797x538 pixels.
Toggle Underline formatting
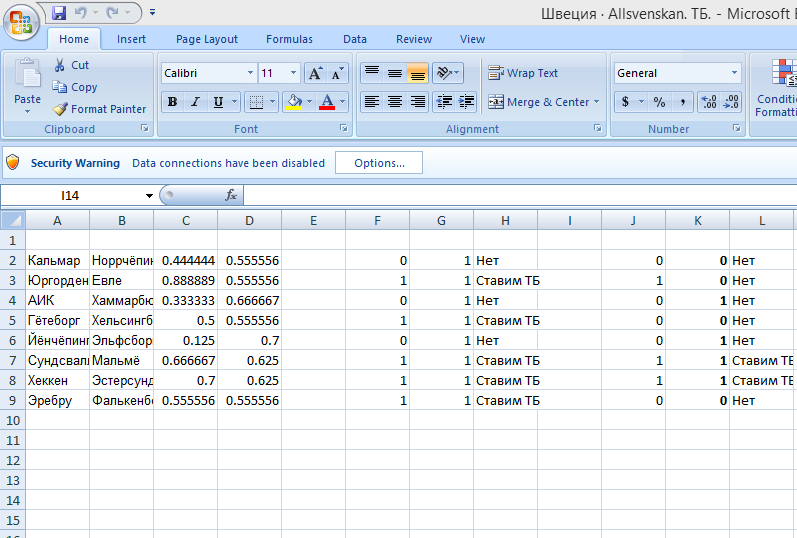(x=219, y=102)
